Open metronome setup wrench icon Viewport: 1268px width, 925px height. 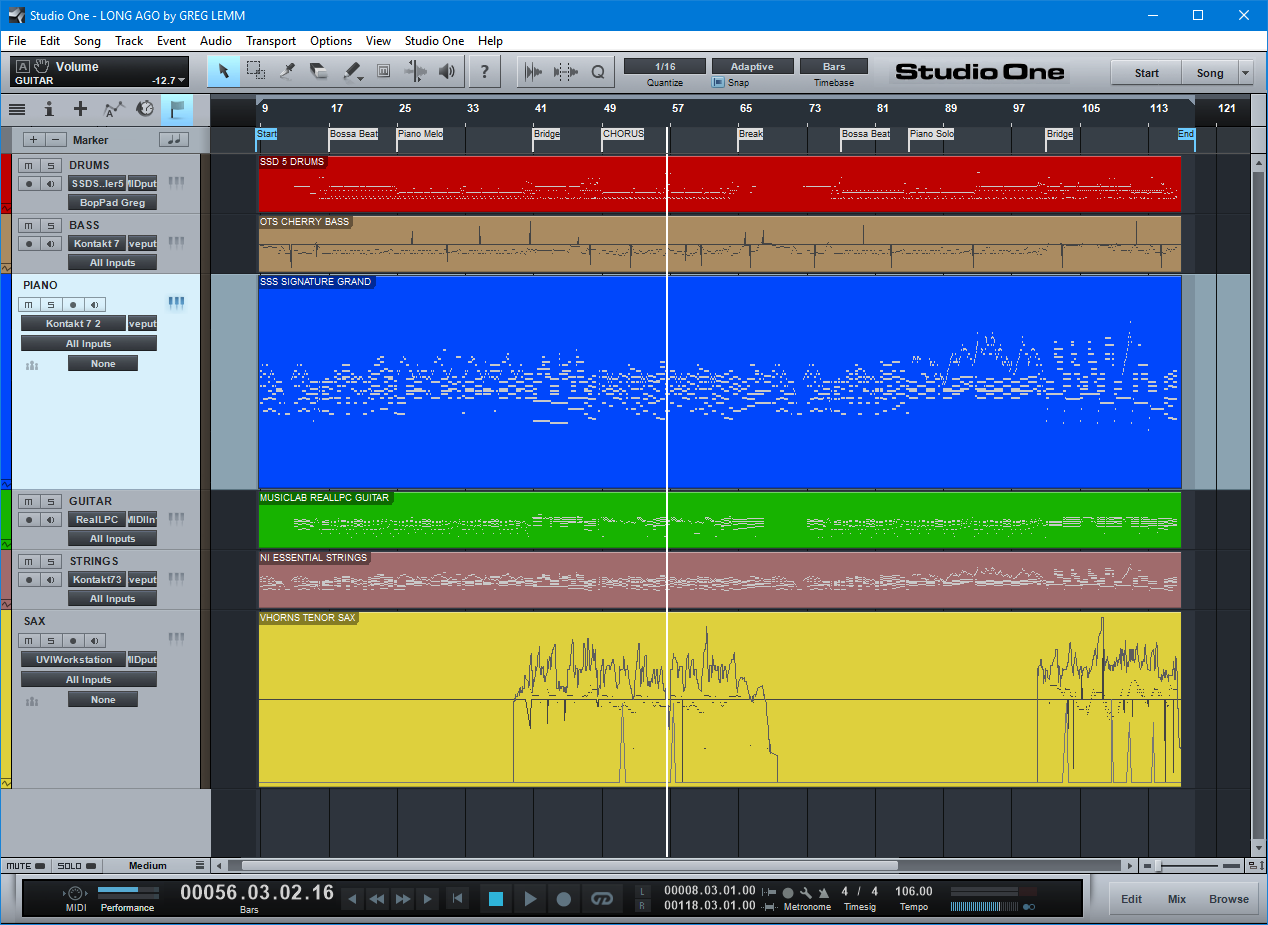coord(806,892)
